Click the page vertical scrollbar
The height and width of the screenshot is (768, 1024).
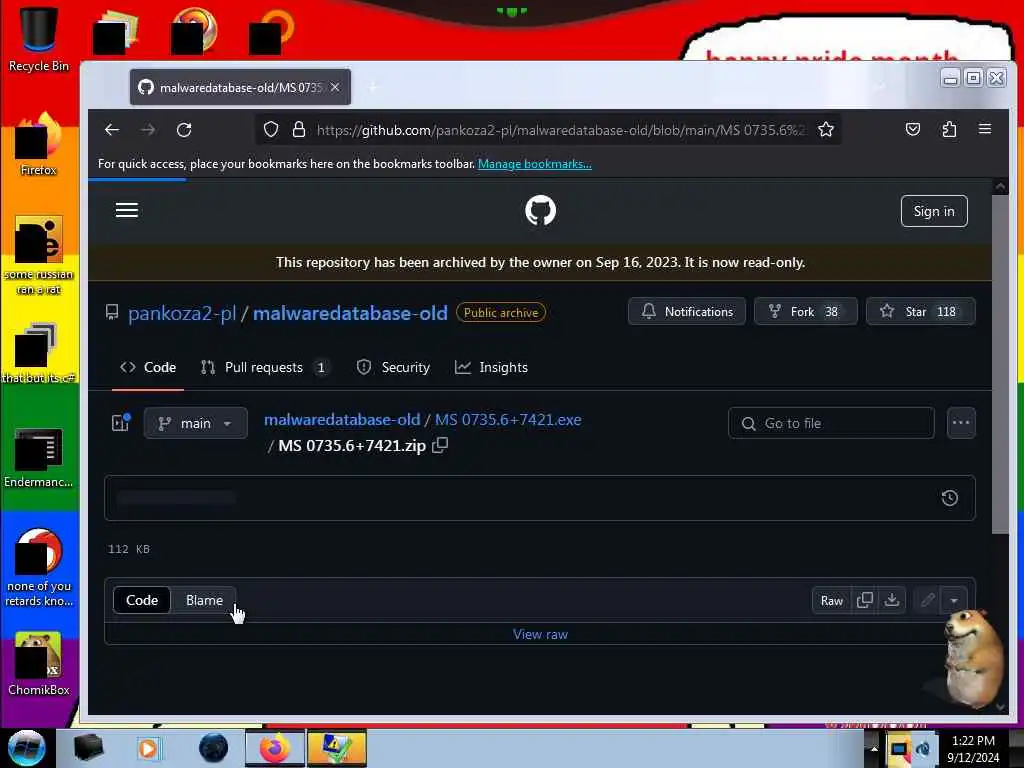point(1000,364)
